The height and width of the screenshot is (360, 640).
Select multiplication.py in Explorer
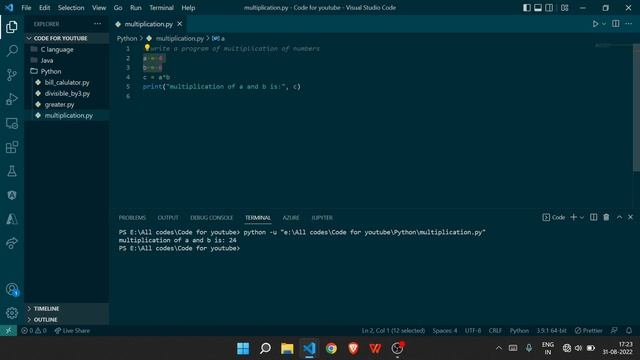[67, 116]
